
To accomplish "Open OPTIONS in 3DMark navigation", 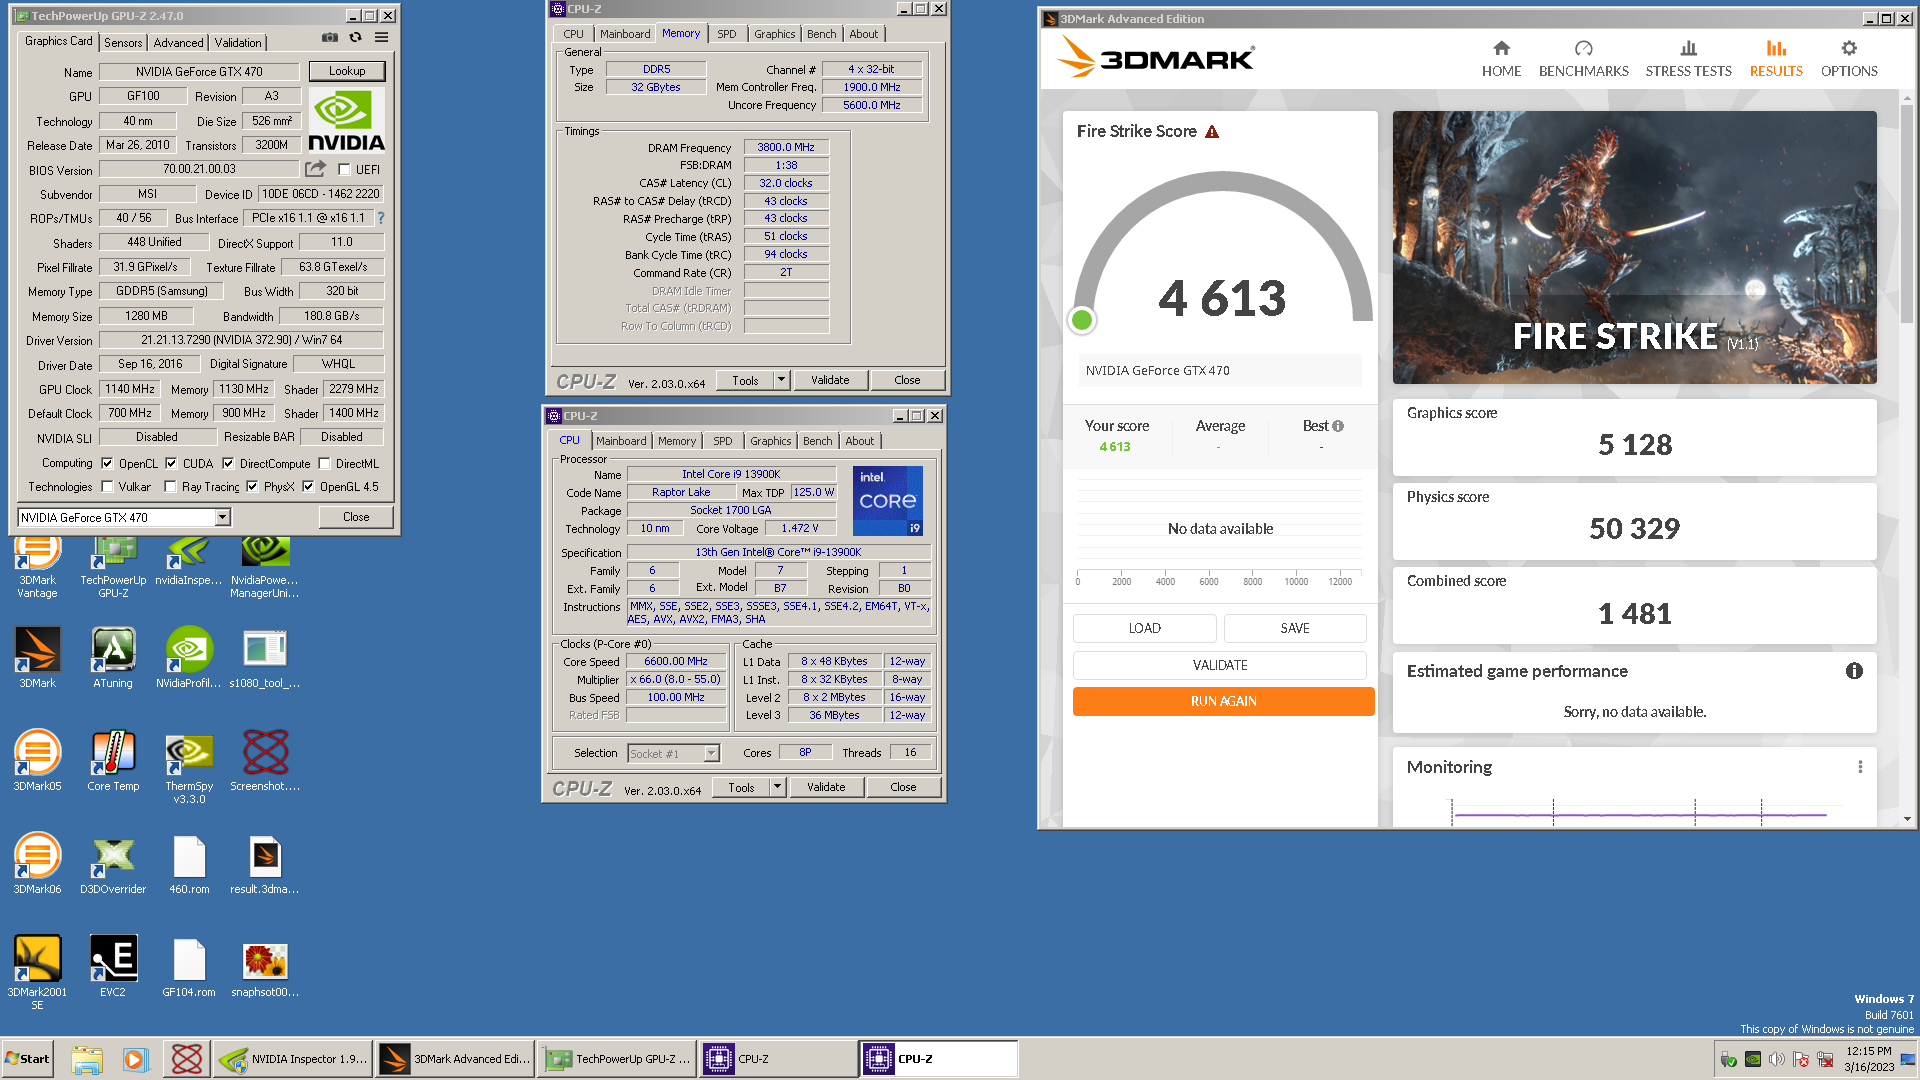I will 1849,59.
